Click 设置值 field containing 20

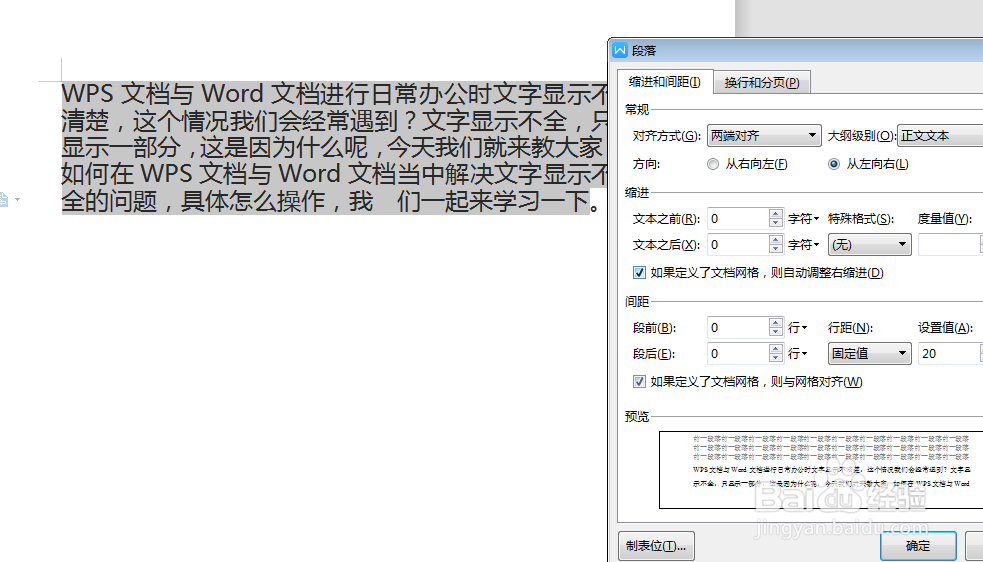click(950, 354)
